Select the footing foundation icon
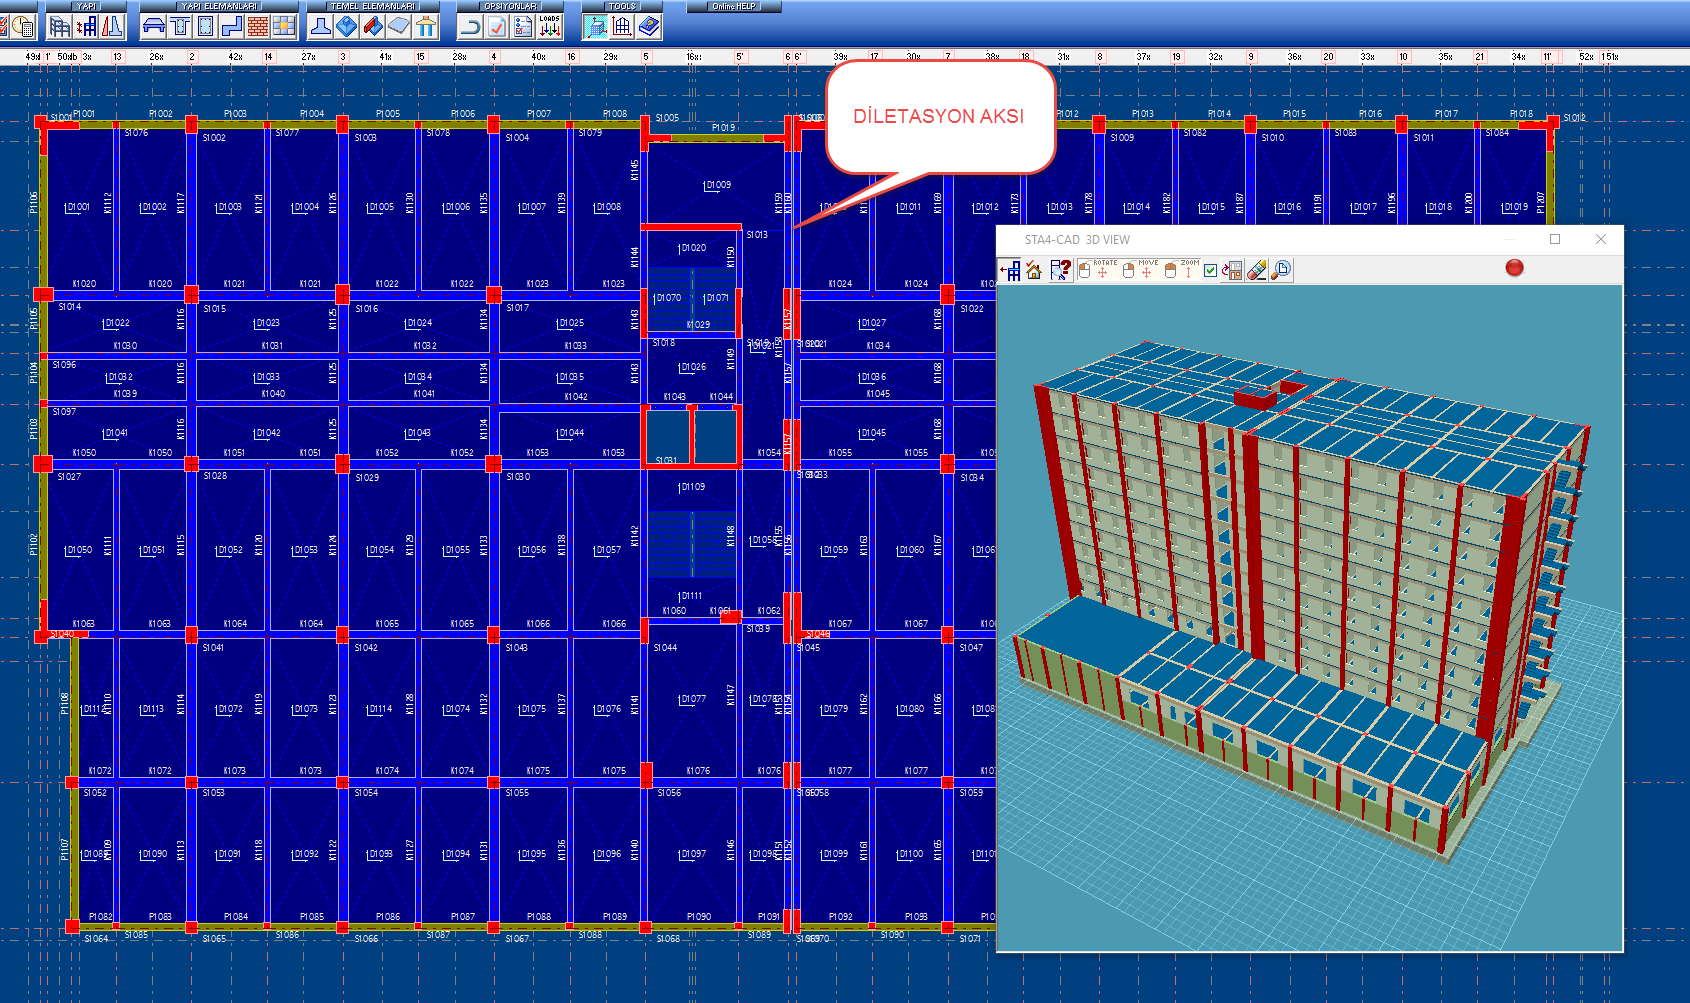Viewport: 1690px width, 1003px height. click(x=321, y=27)
